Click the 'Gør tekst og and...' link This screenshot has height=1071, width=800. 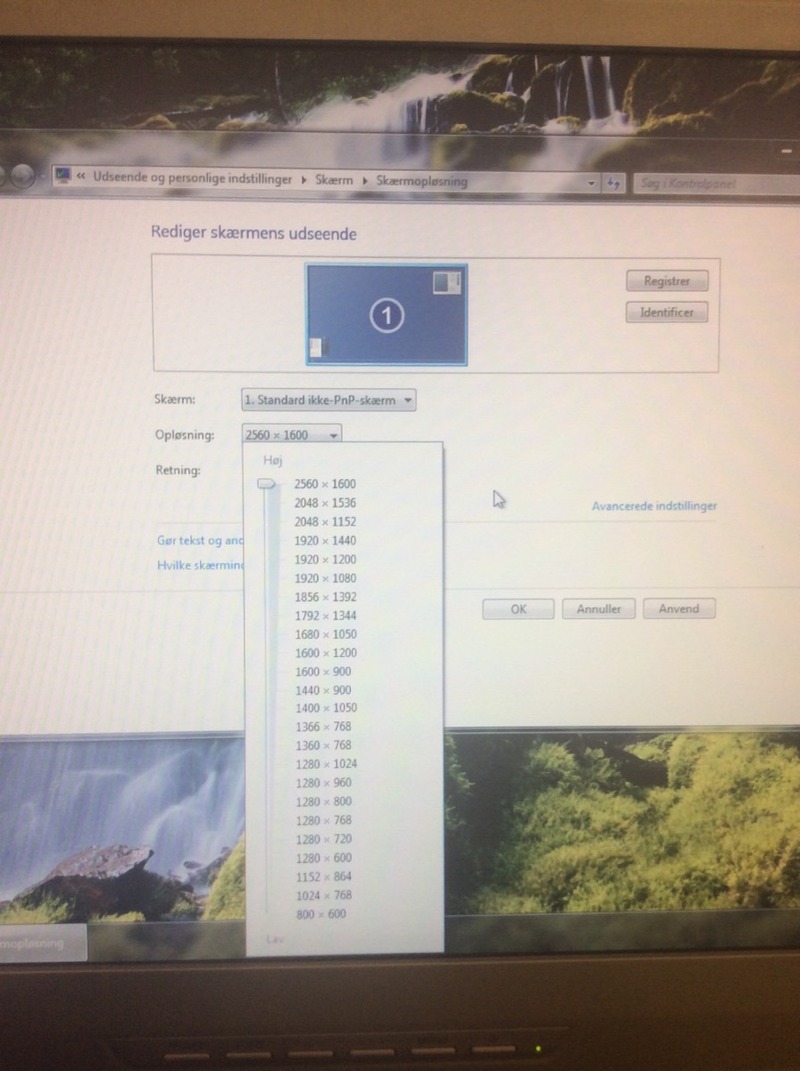[194, 540]
